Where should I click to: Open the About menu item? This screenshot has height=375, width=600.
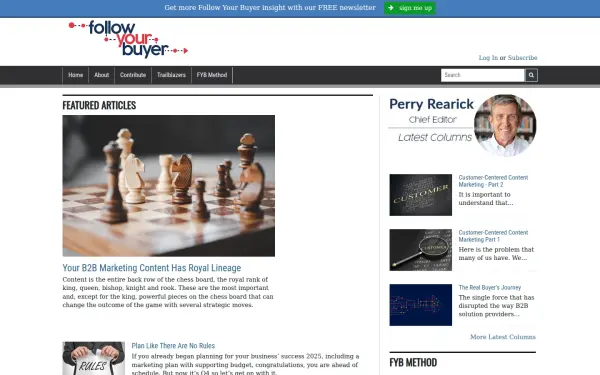[x=101, y=75]
